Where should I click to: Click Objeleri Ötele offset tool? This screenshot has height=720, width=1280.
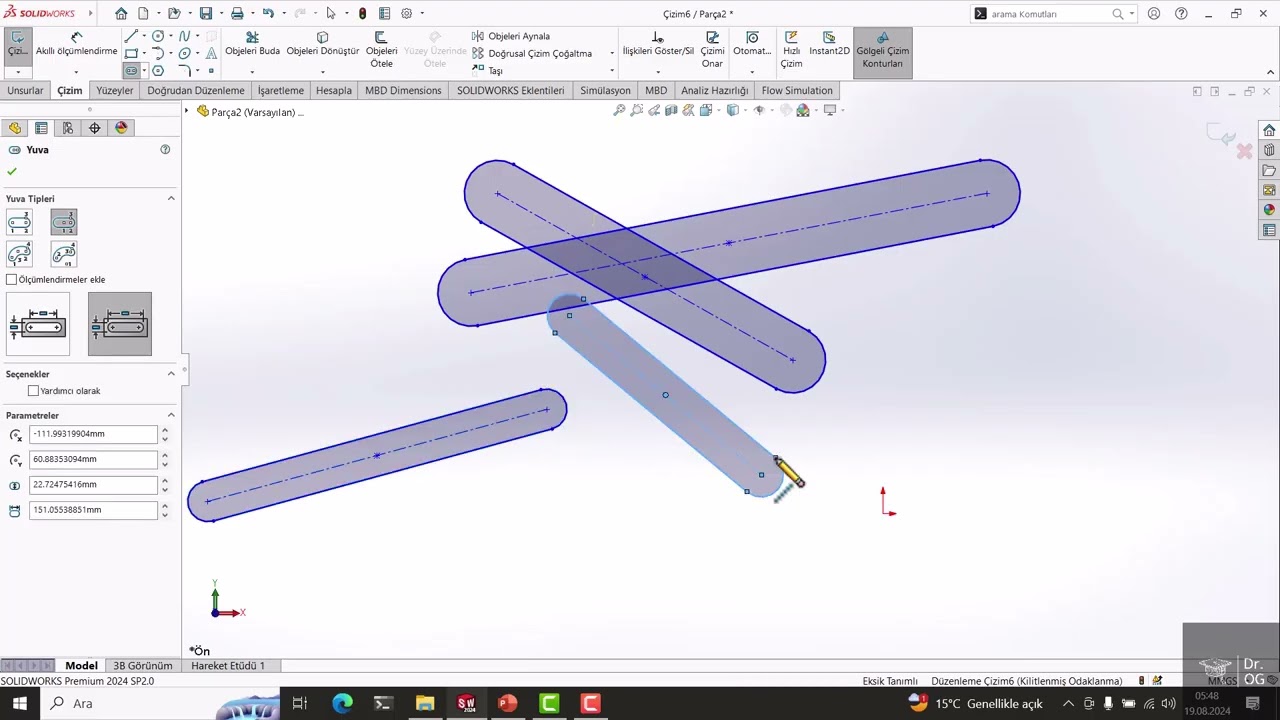(x=381, y=50)
